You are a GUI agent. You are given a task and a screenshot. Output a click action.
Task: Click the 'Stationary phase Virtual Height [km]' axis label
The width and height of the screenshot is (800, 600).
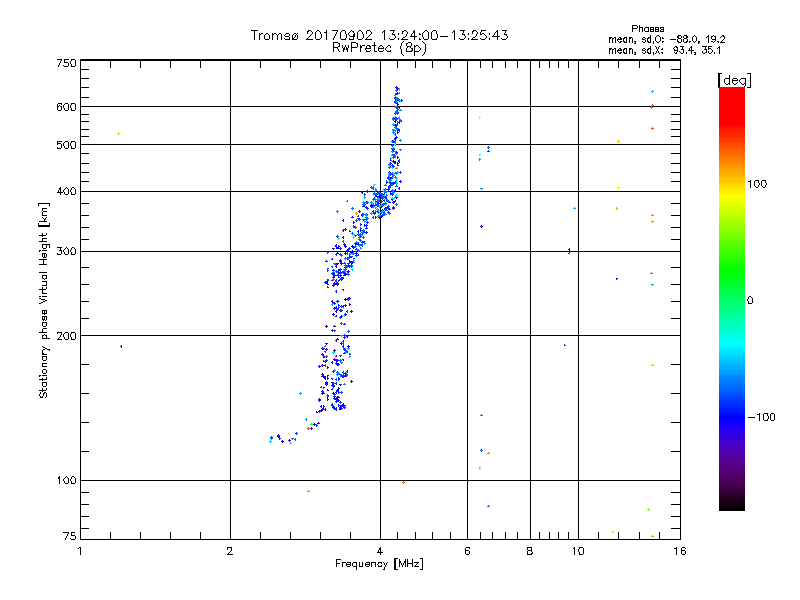click(x=44, y=301)
